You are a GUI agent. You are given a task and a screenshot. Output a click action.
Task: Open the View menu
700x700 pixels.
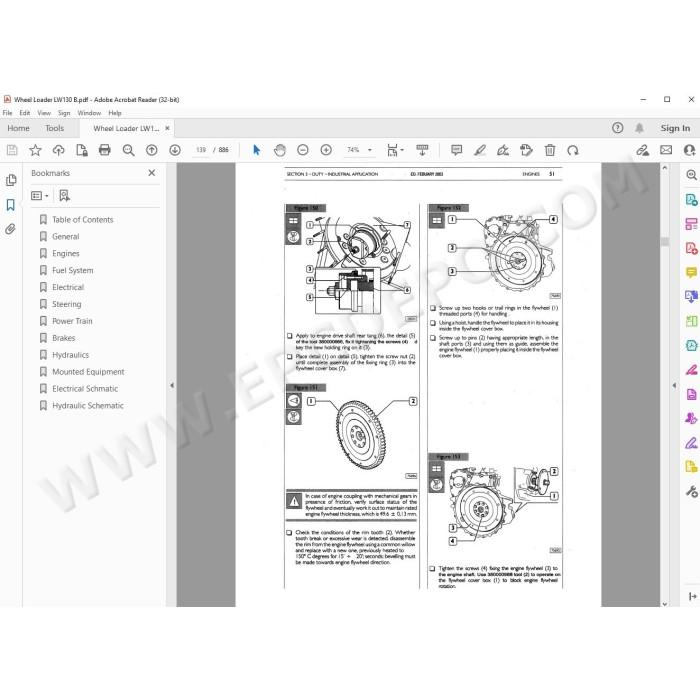44,113
